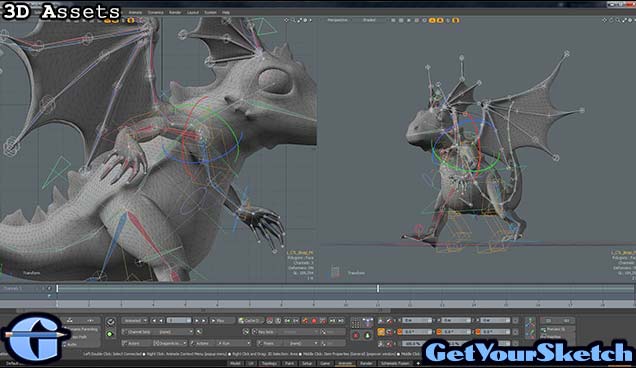
Task: Switch to the Paint layout tab
Action: [289, 364]
